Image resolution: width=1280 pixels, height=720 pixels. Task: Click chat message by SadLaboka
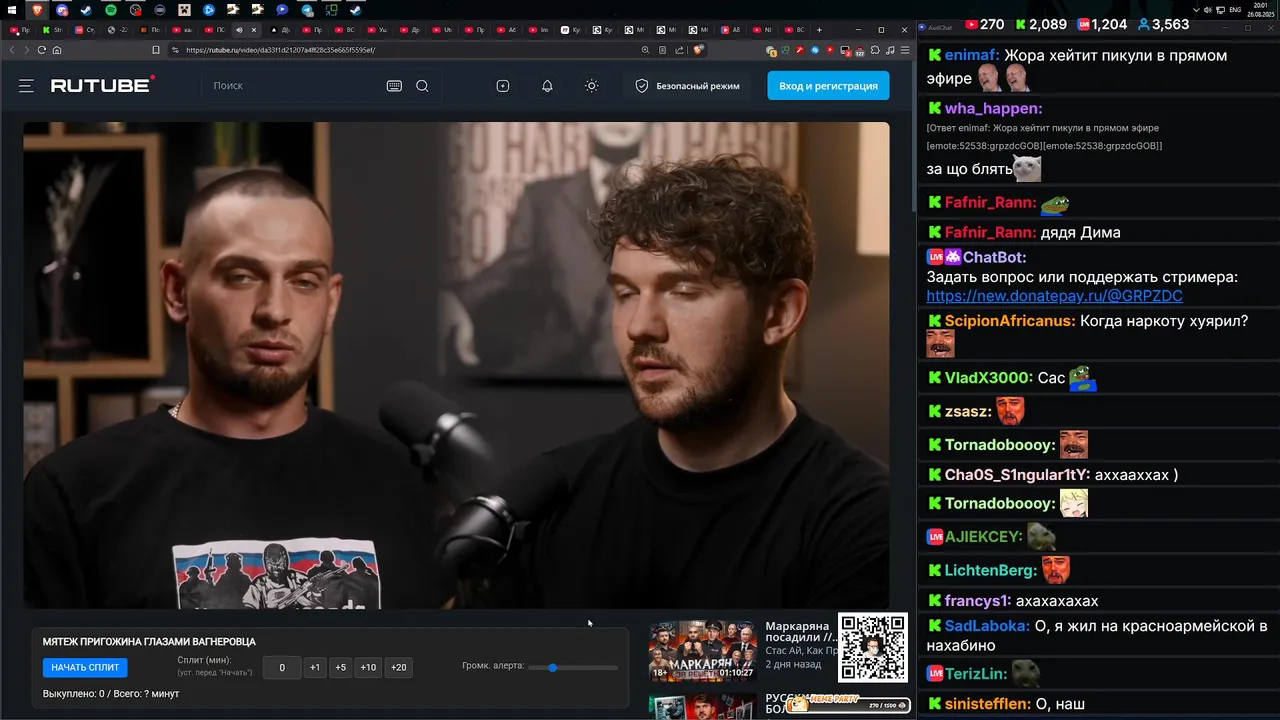point(1097,635)
